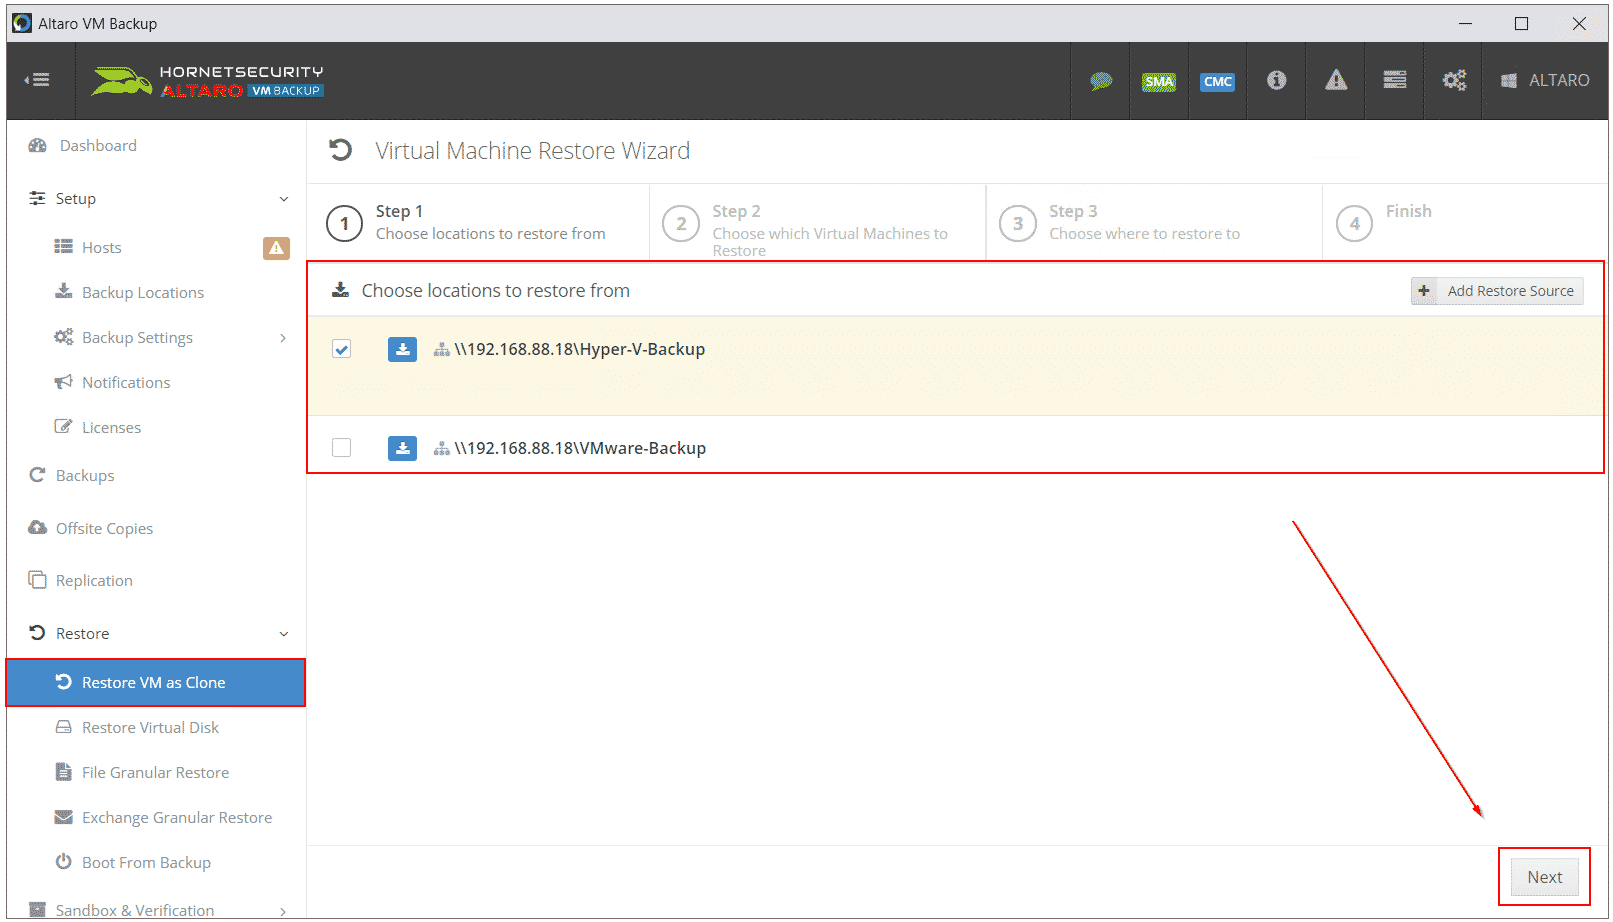Select Restore VM as Clone
Viewport: 1613px width, 922px height.
(156, 683)
